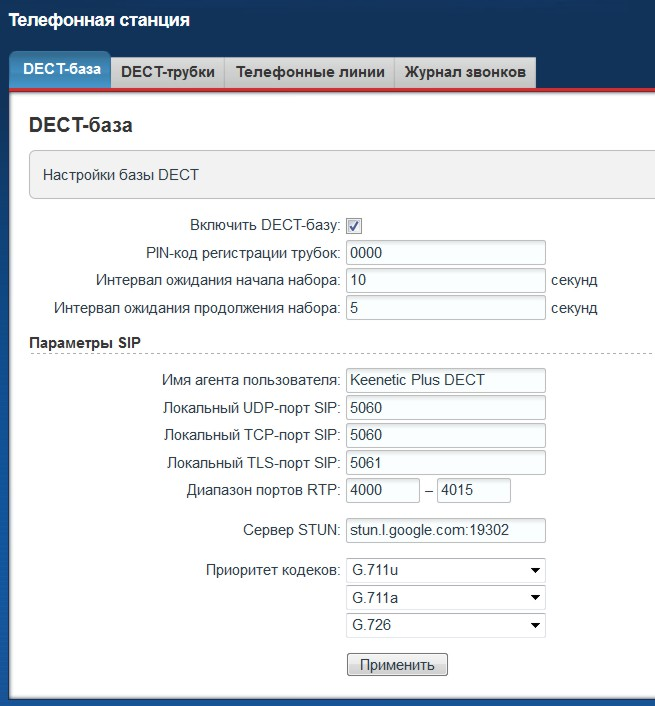
Task: Click the PIN-код регистрации трубок field
Action: pos(445,253)
